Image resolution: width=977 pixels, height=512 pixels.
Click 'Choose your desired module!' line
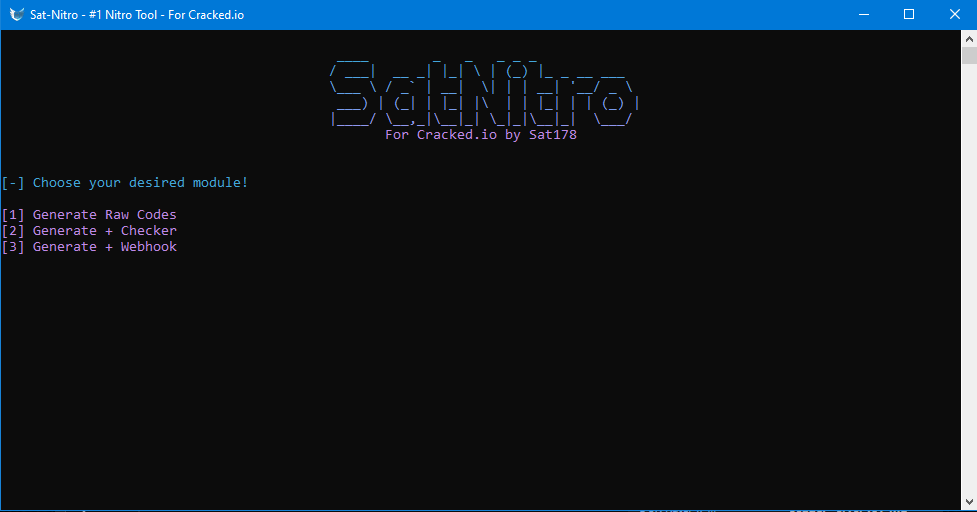pos(125,183)
